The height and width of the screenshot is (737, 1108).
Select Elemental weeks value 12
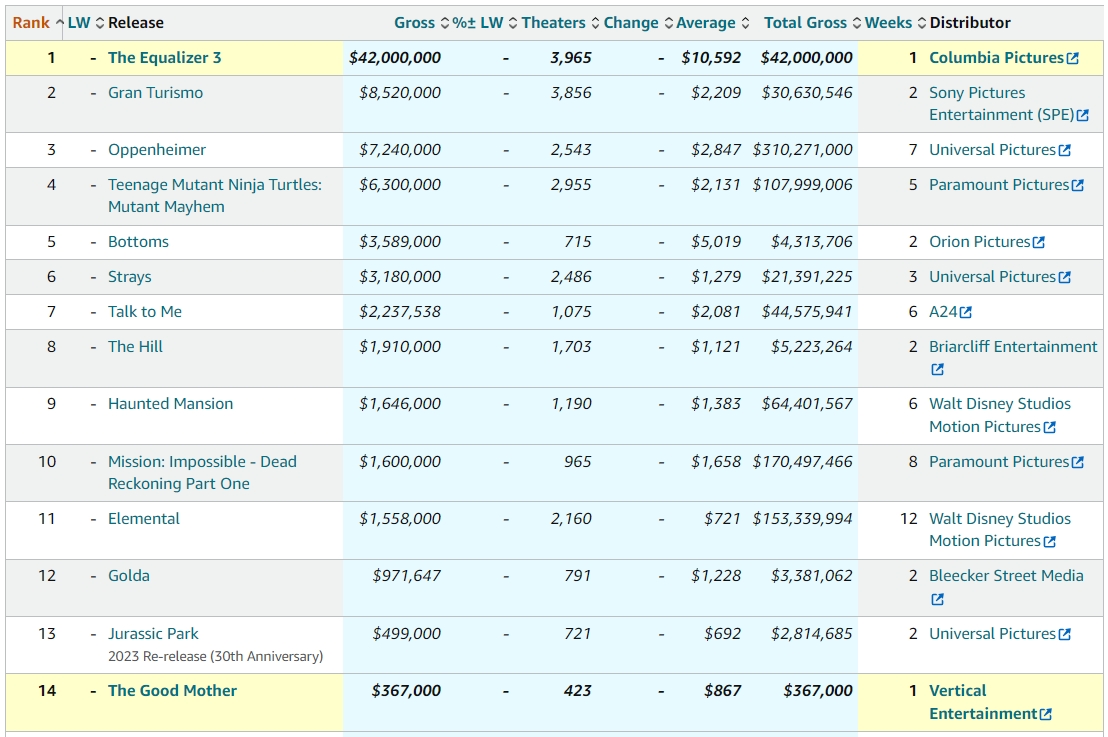pos(909,519)
